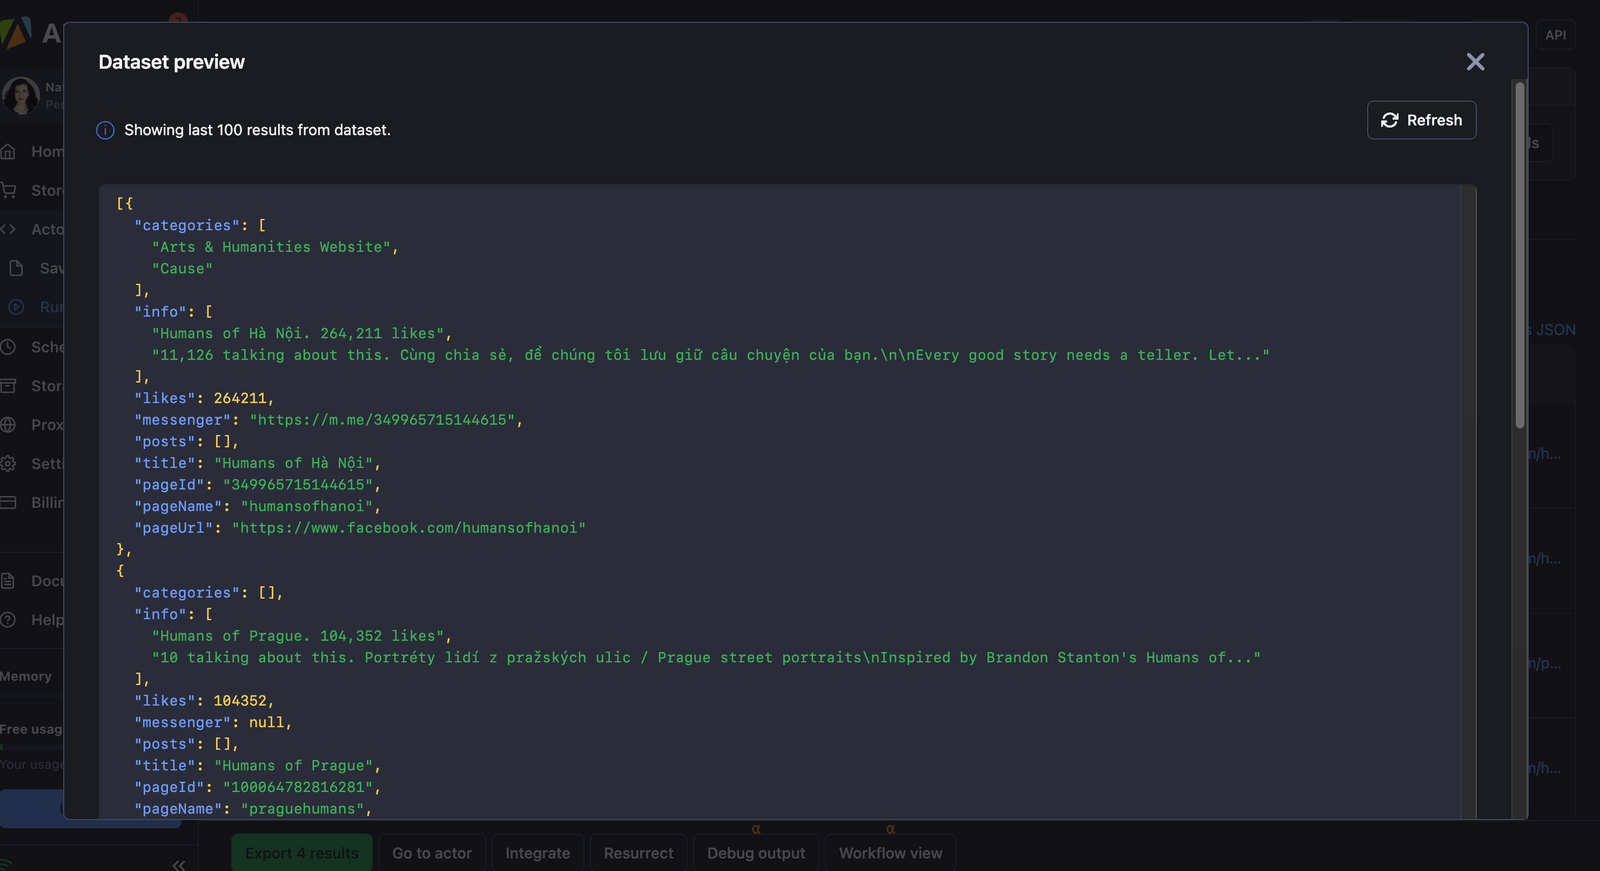Click the info icon beside 'Showing last 100 results'
Screen dimensions: 1600x871
point(105,131)
